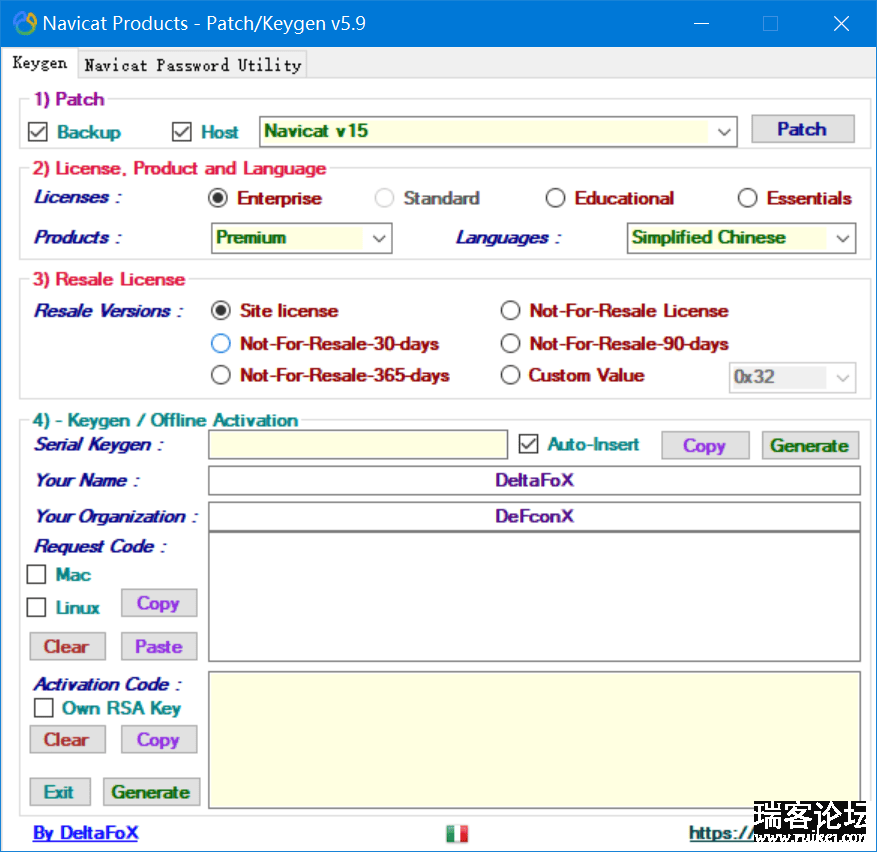The image size is (877, 852).
Task: Copy the serial key
Action: (705, 445)
